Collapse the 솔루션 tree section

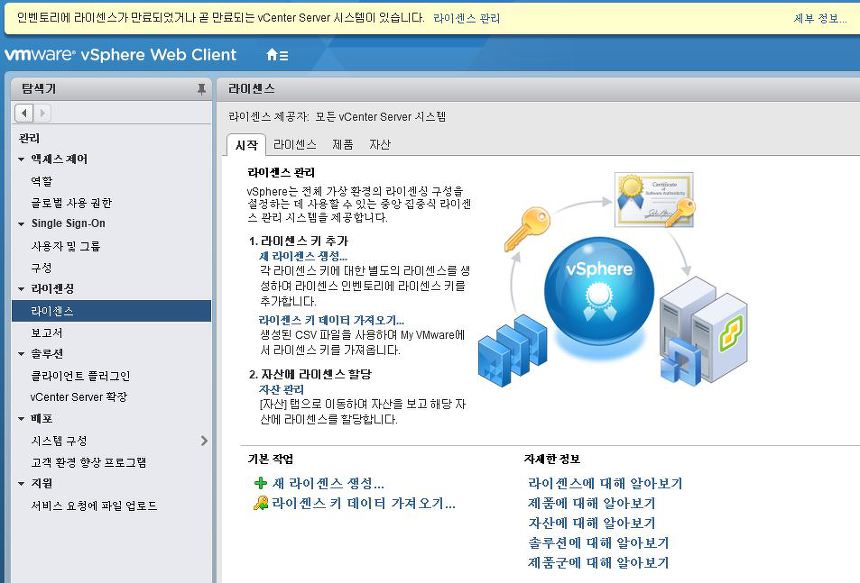pos(21,354)
